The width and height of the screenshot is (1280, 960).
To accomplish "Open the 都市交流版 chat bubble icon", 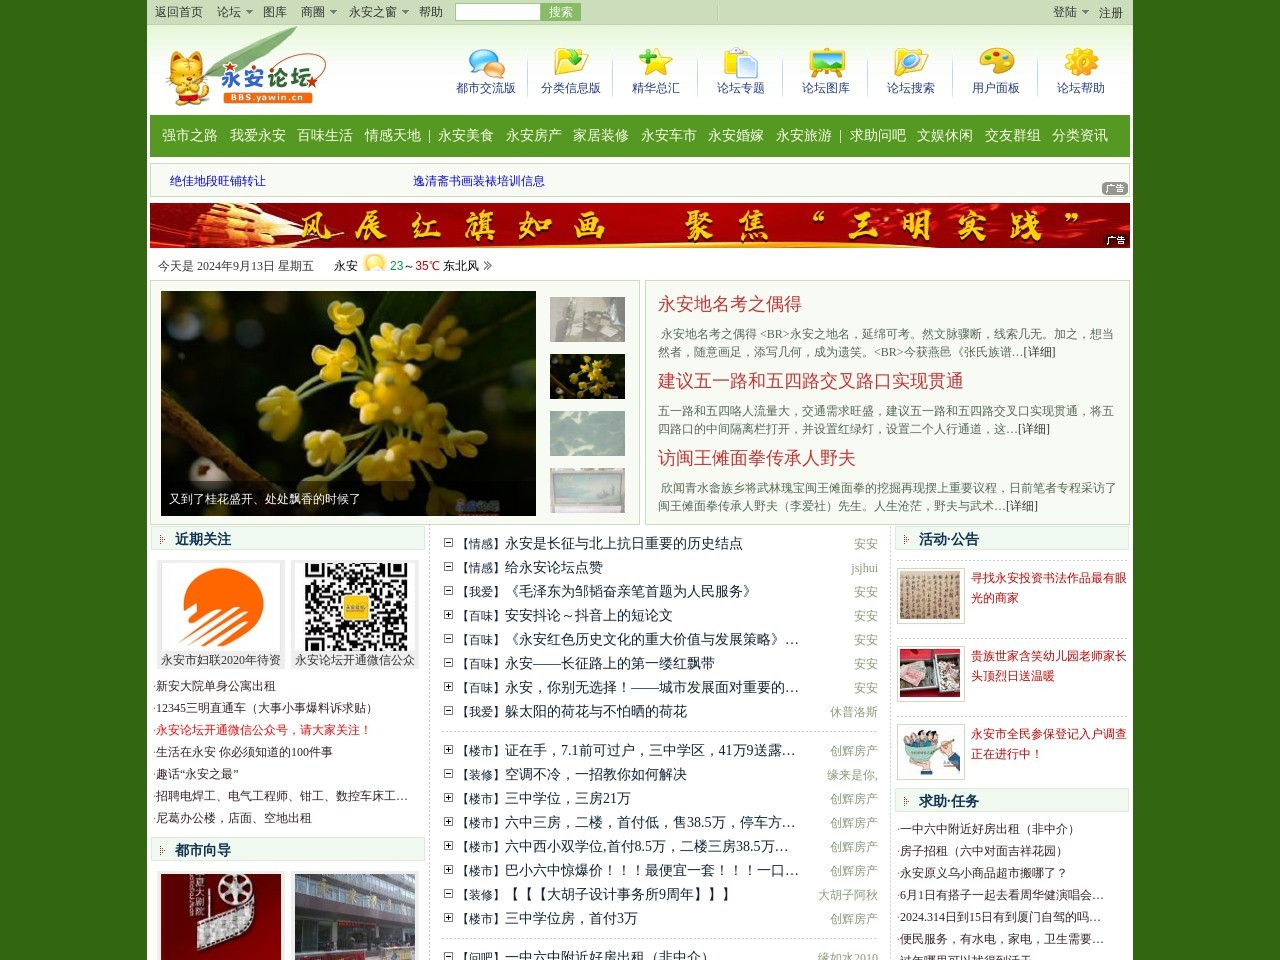I will [x=486, y=63].
